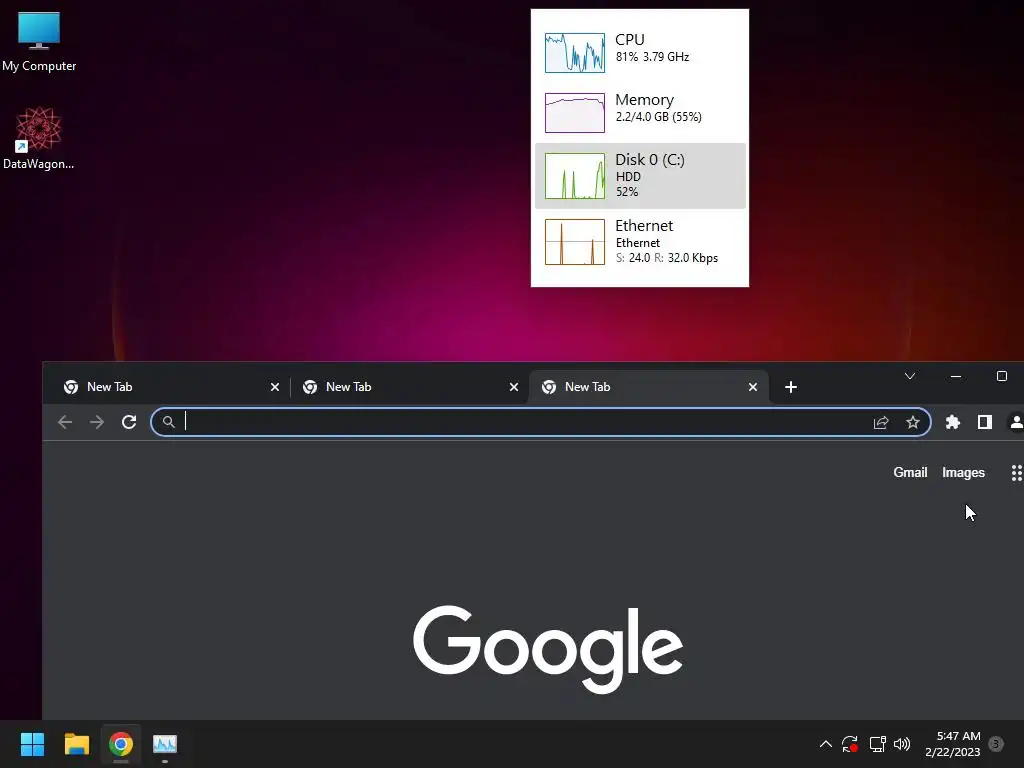Viewport: 1024px width, 768px height.
Task: Open the My Computer desktop icon
Action: click(39, 41)
